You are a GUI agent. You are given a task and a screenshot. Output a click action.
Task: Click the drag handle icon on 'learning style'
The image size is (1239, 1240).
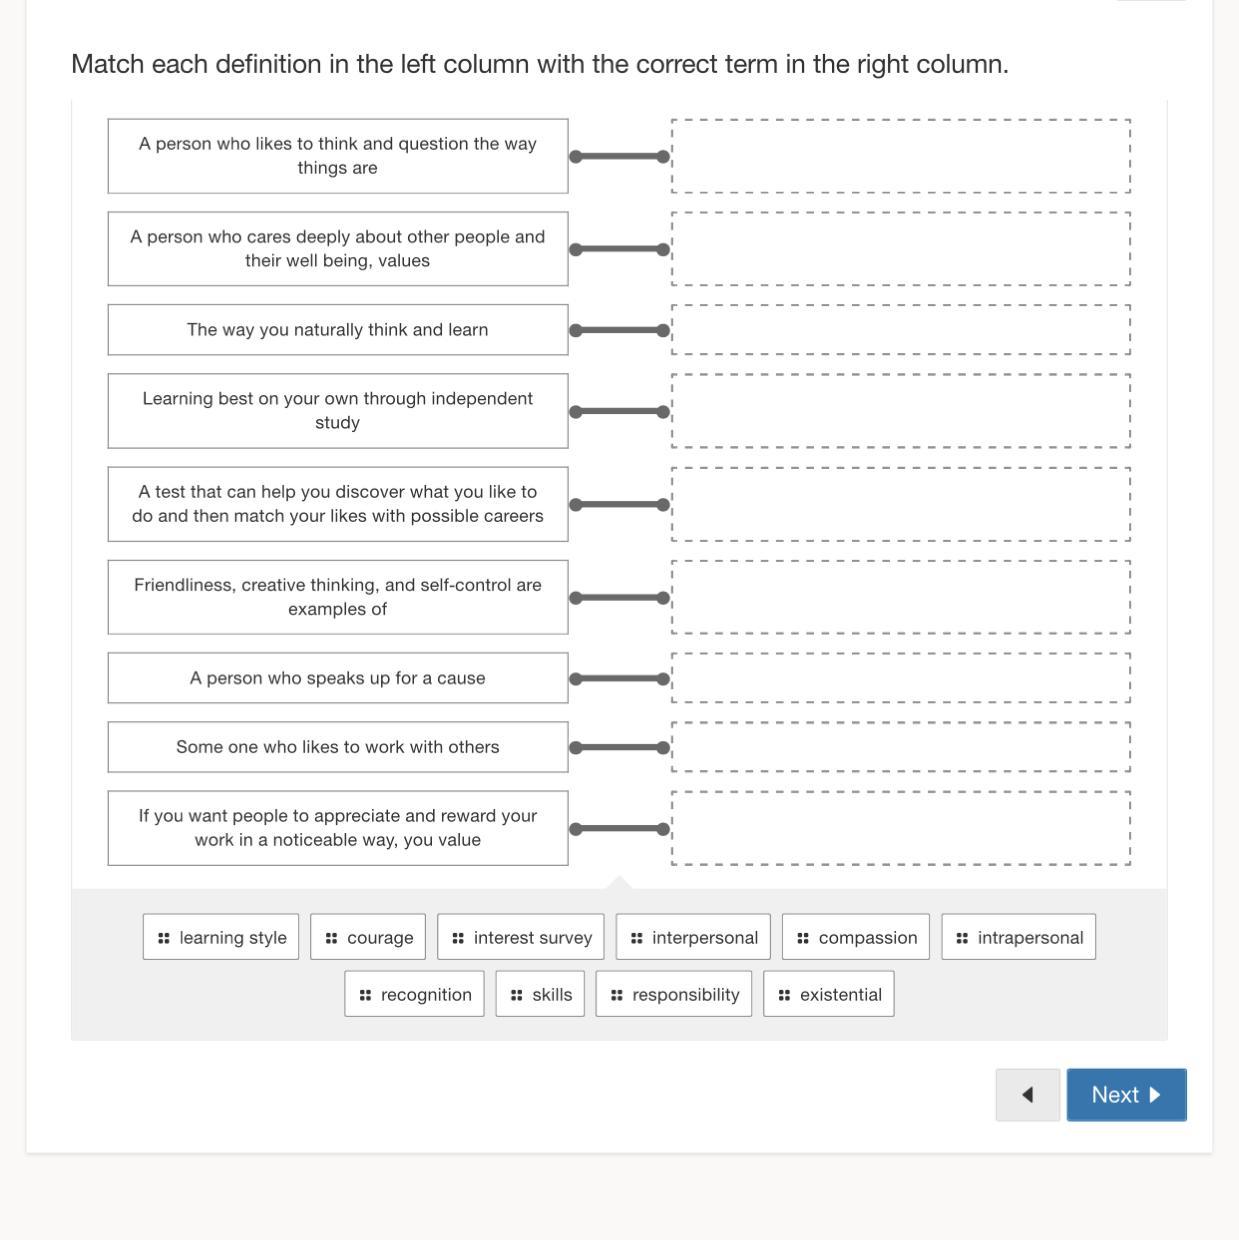coord(164,938)
